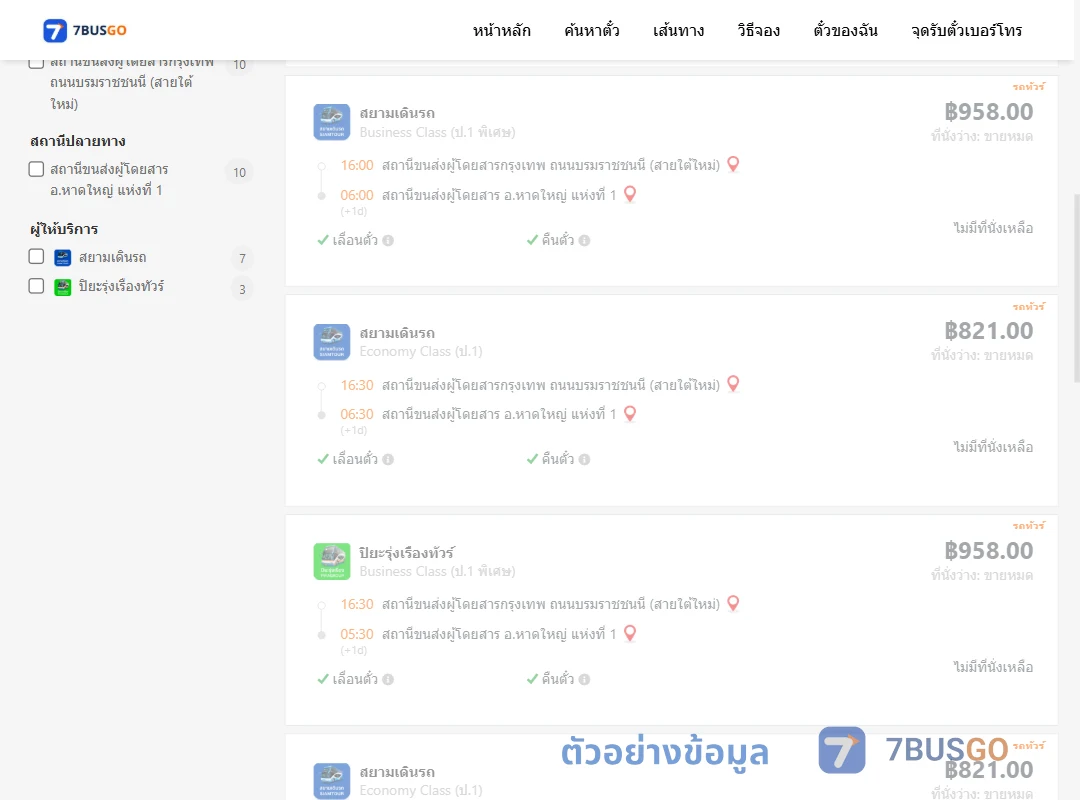The height and width of the screenshot is (800, 1080).
Task: Click the 16:00 departure time
Action: pos(357,165)
